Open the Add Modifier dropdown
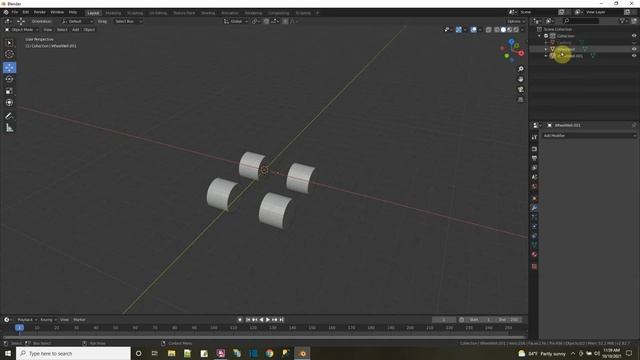Screen dimensions: 640x360 tap(589, 136)
